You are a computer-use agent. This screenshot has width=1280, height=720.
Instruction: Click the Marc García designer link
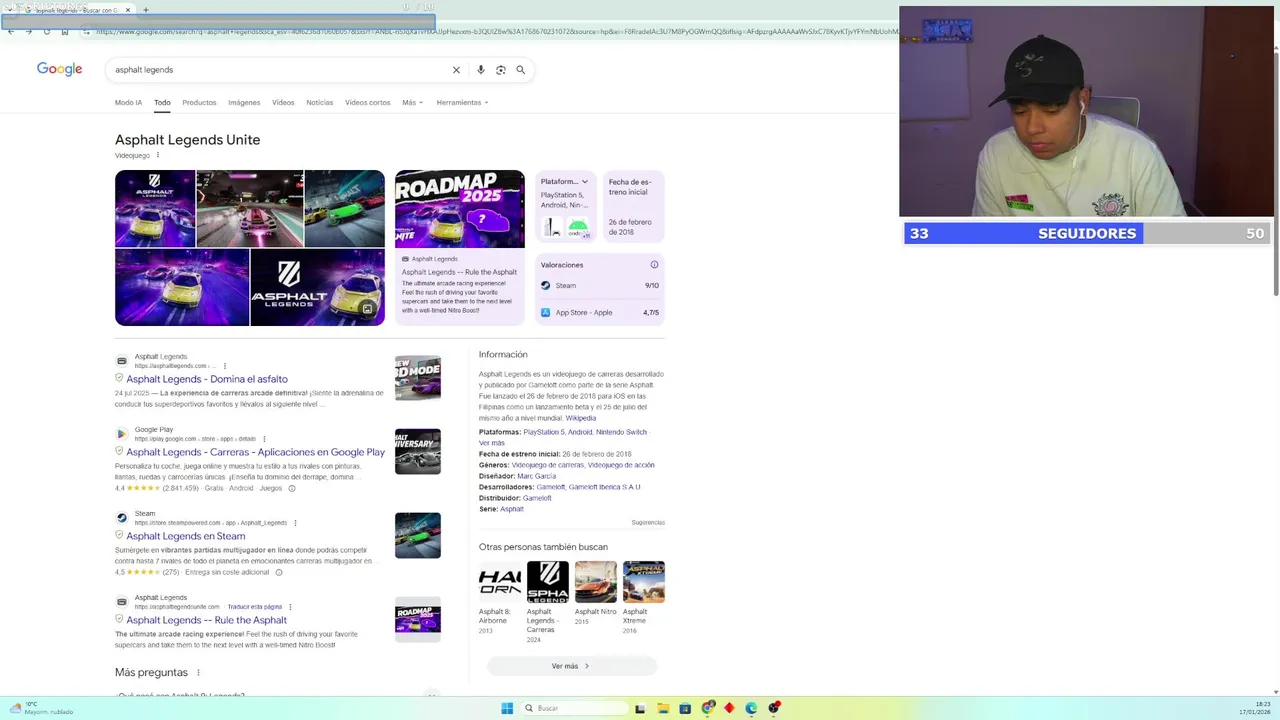point(536,476)
